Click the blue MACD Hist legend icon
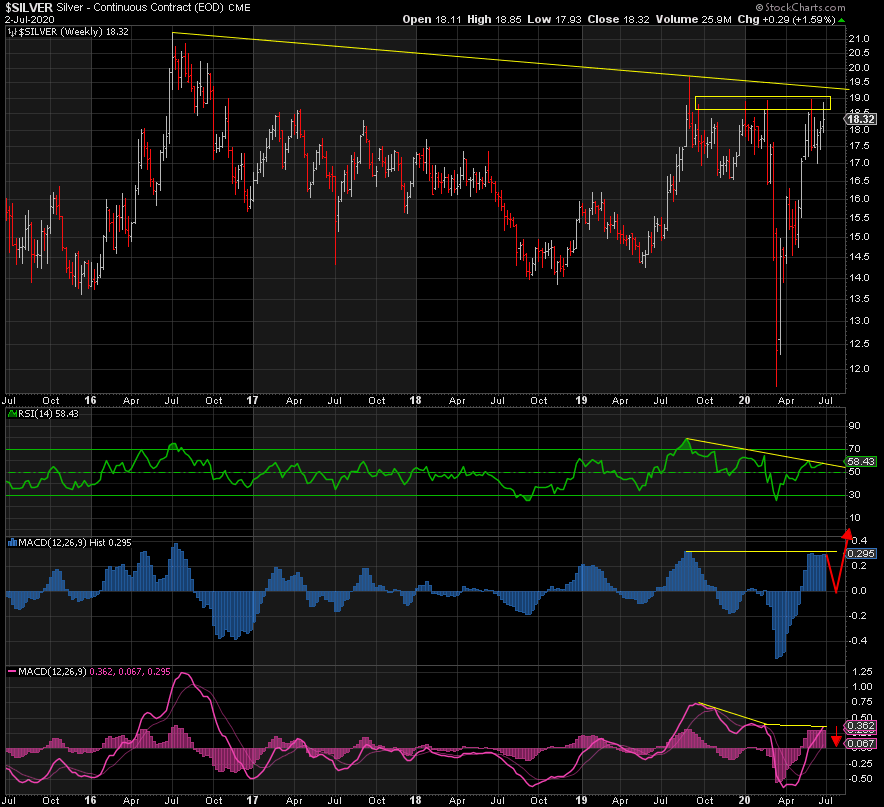 tap(12, 542)
